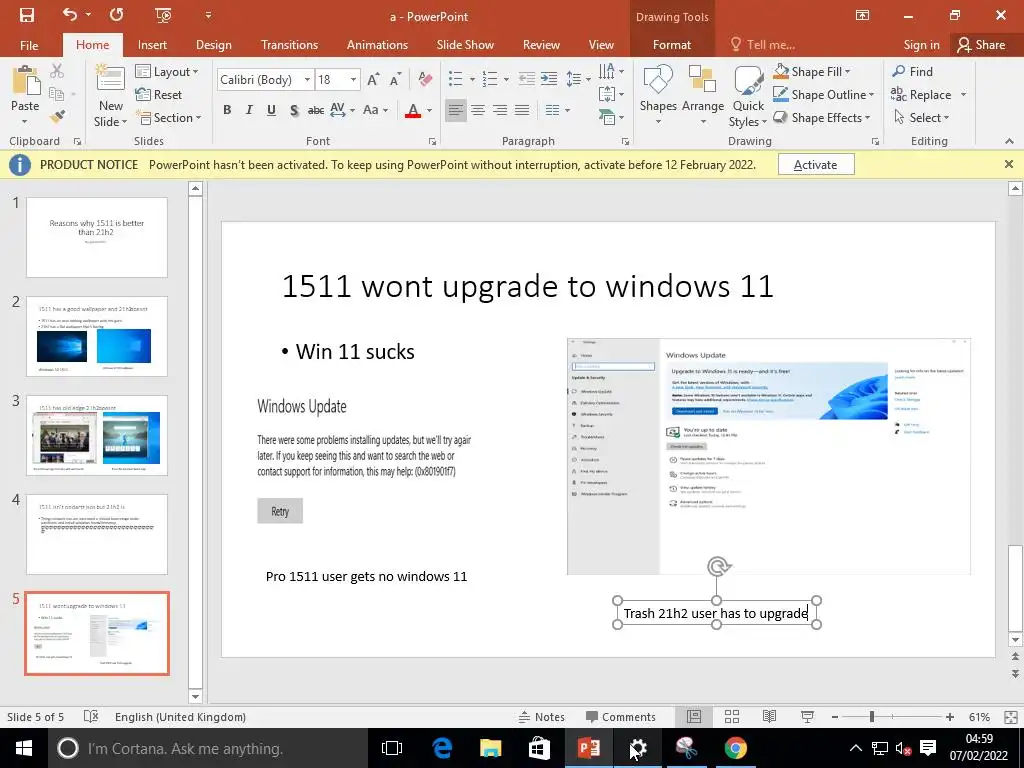This screenshot has width=1024, height=768.
Task: Switch to the Design tab
Action: (214, 45)
